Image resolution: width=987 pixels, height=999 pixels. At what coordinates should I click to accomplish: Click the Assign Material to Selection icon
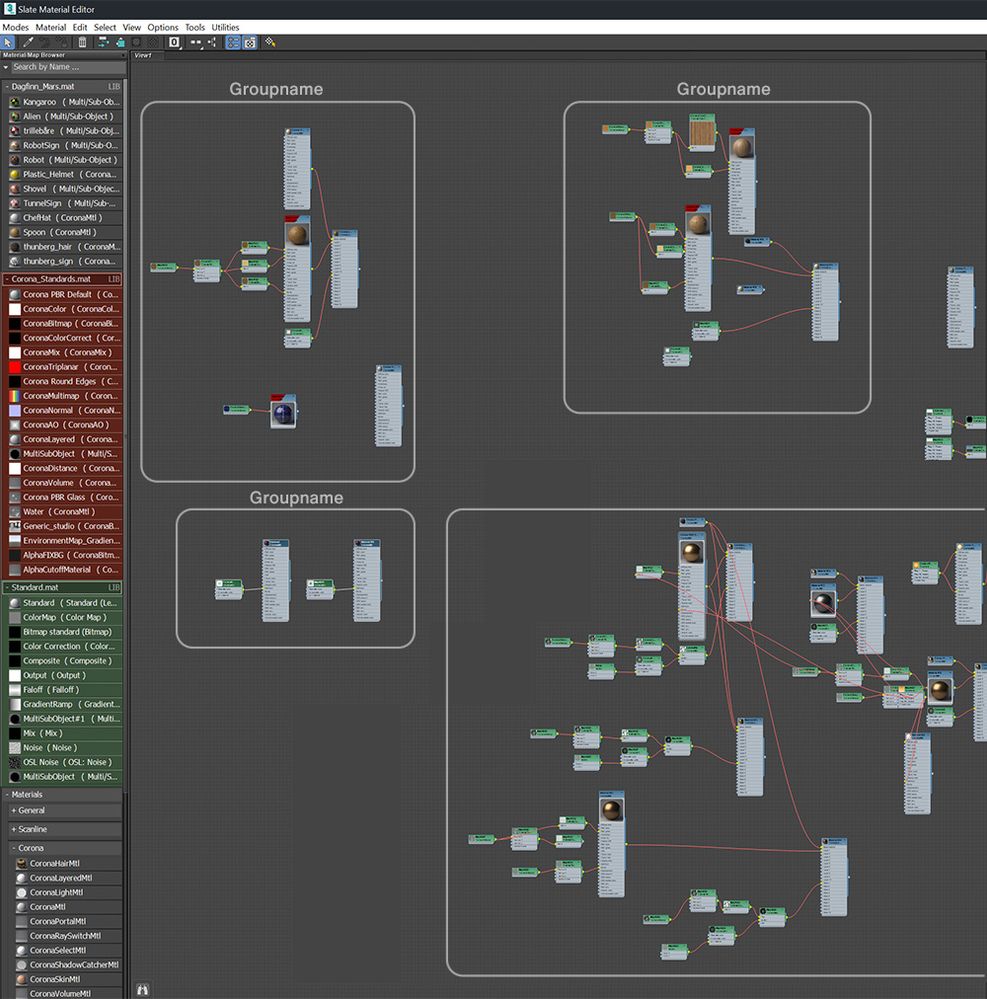point(102,42)
